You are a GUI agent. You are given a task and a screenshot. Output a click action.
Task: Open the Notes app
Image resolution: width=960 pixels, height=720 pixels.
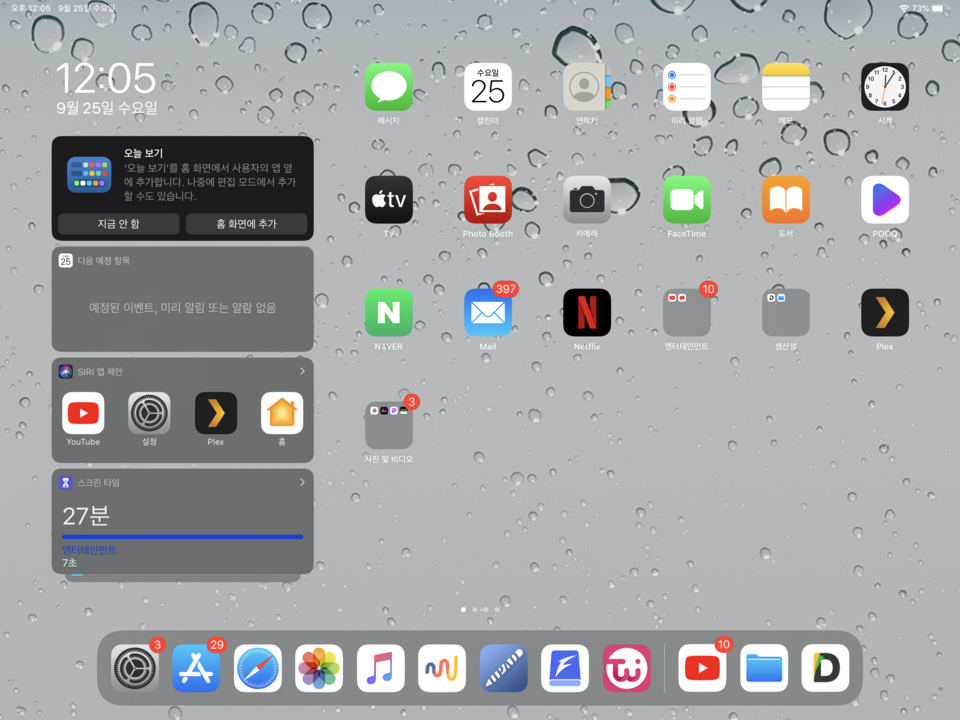(x=786, y=87)
